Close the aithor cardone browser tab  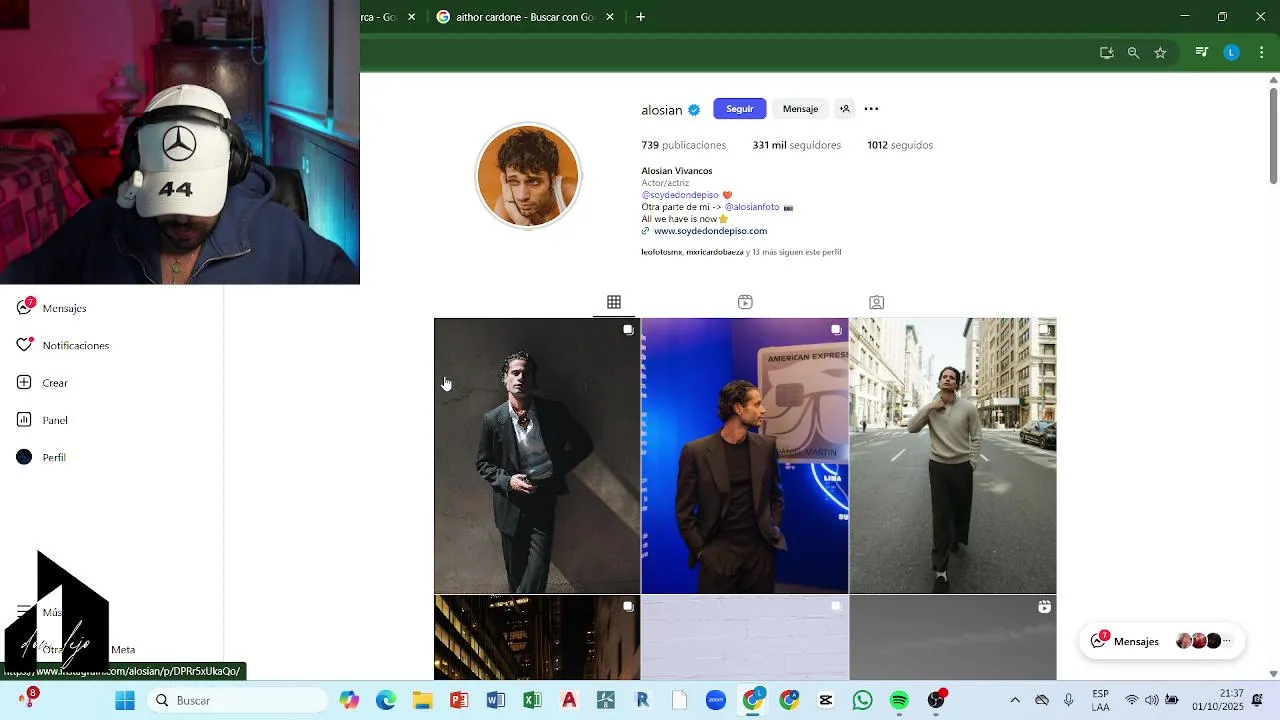(610, 17)
